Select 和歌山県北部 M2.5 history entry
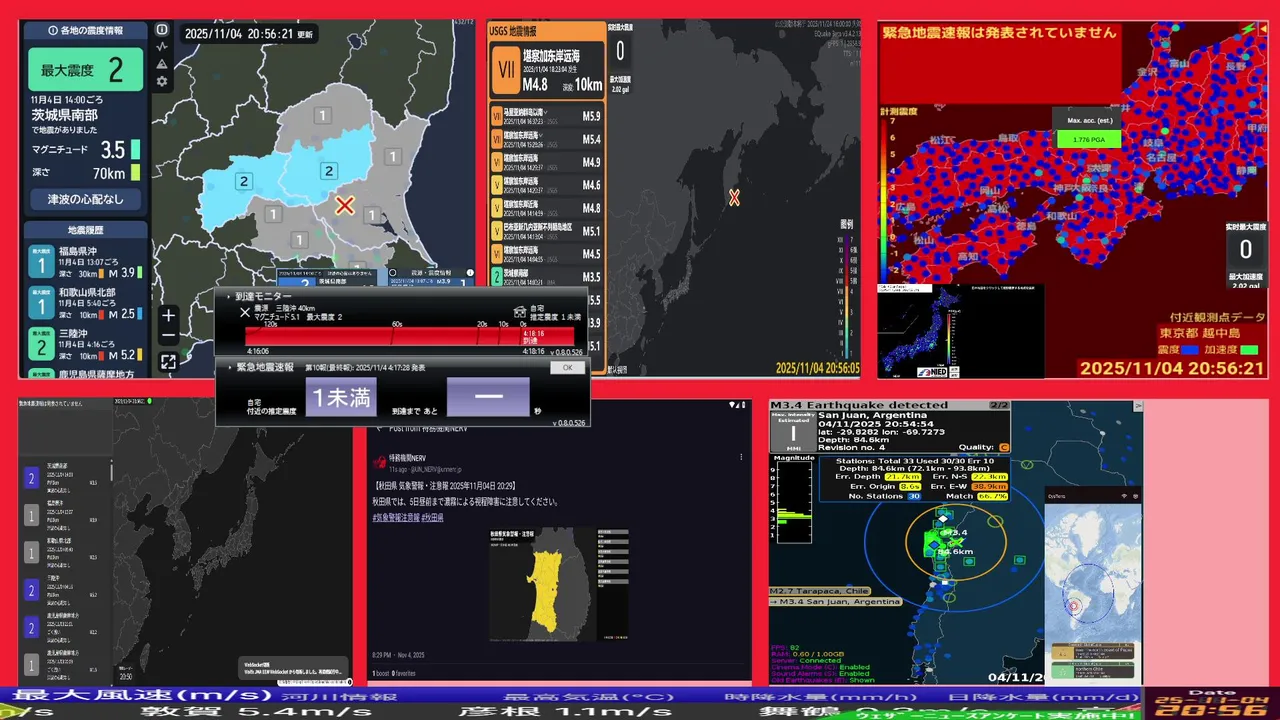Viewport: 1280px width, 720px height. 85,304
